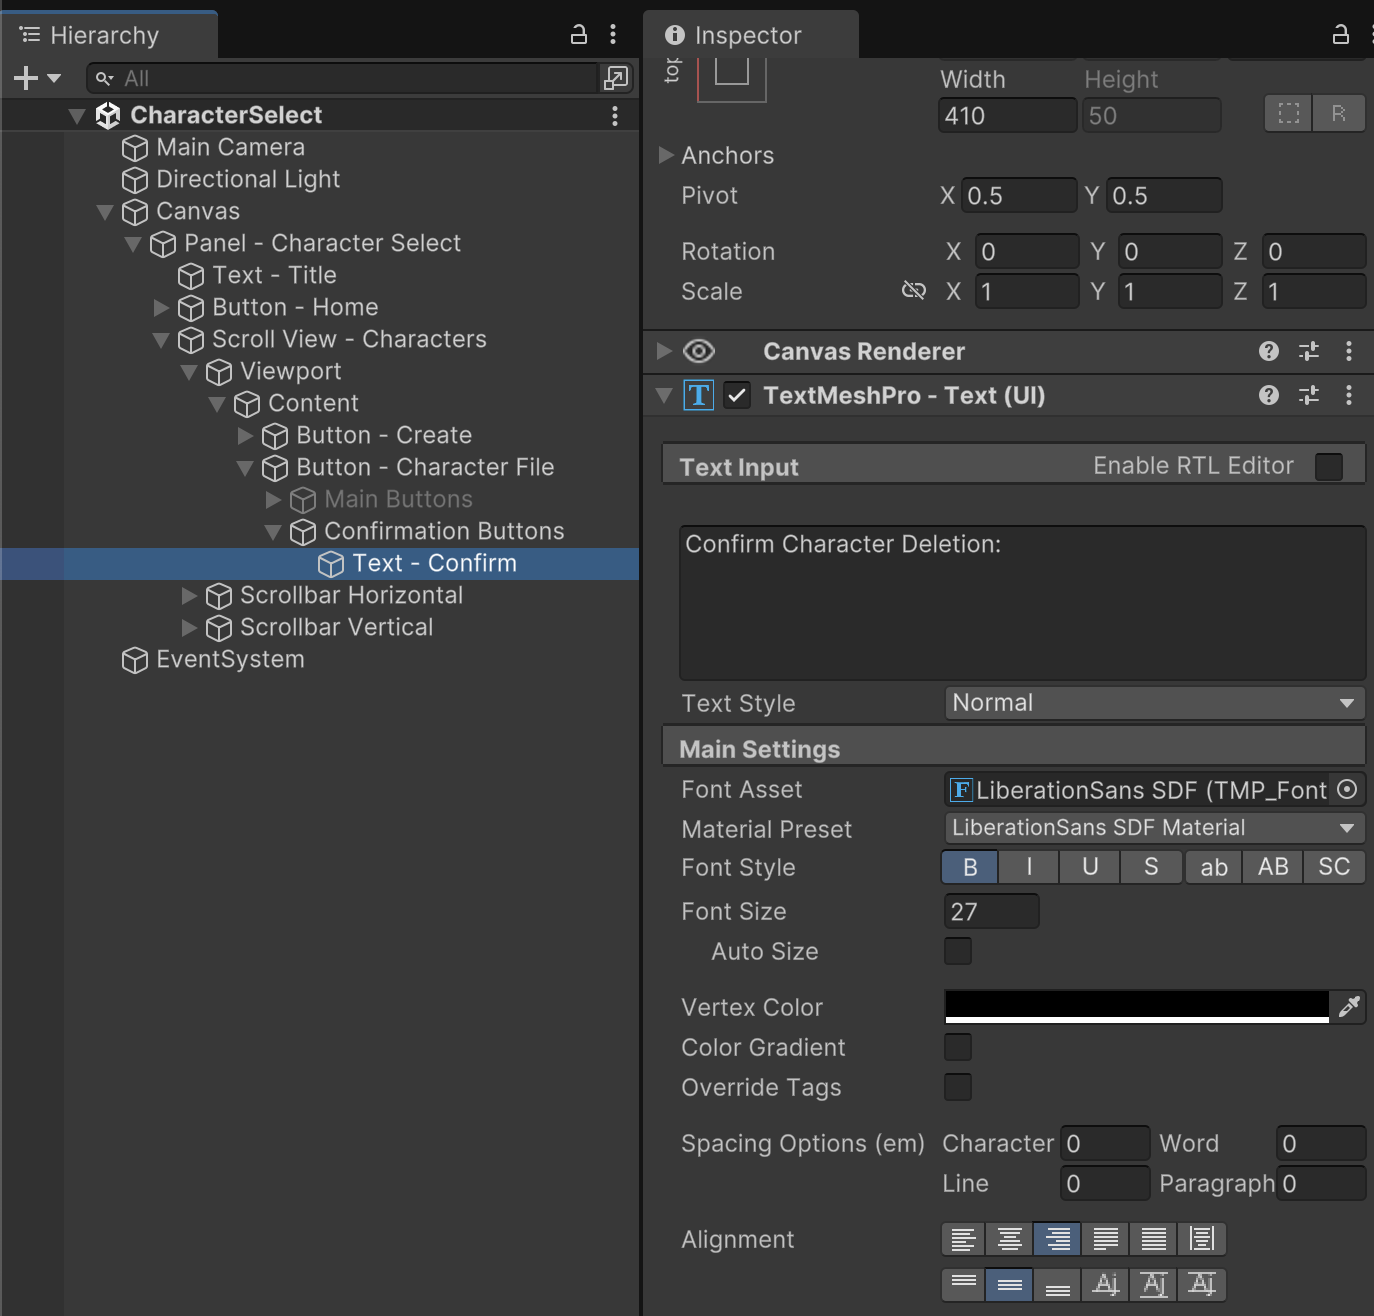Select center horizontal text alignment
1374x1316 pixels.
[1009, 1239]
